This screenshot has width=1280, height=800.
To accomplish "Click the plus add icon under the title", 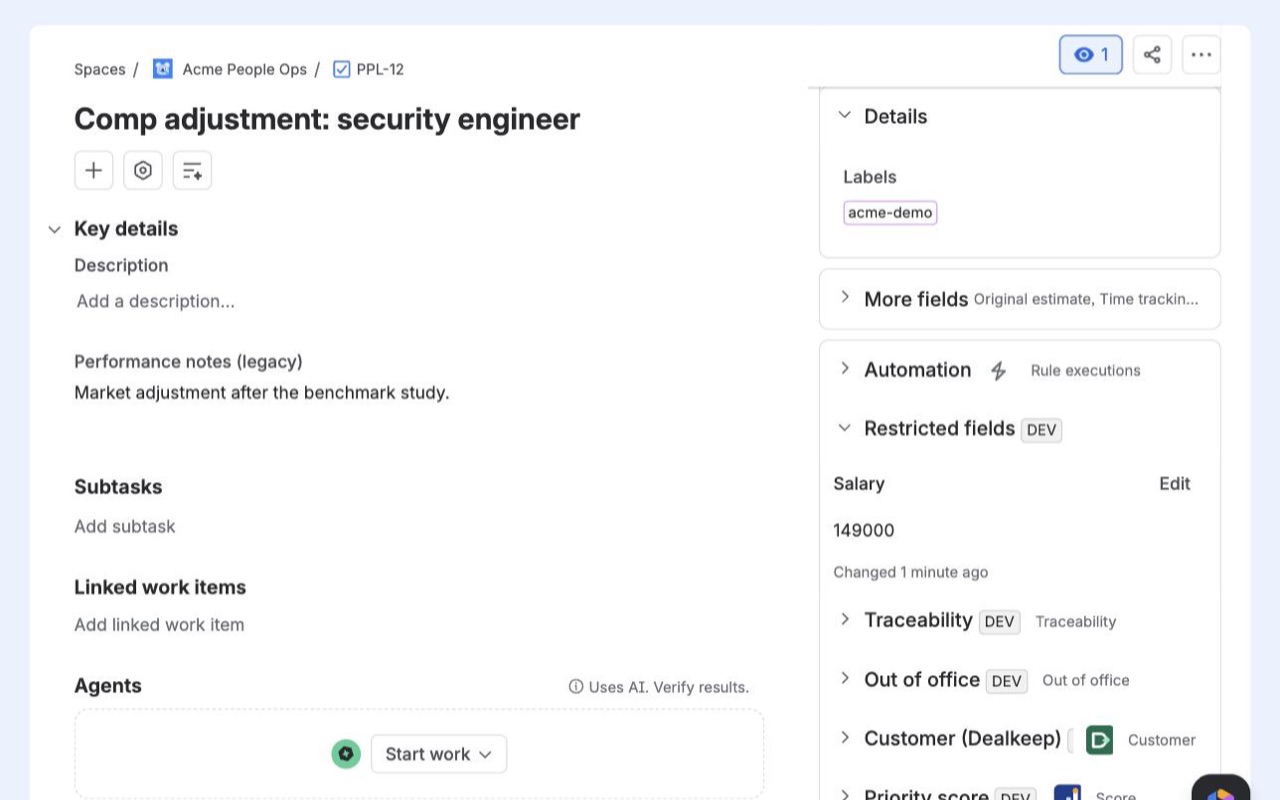I will 93,170.
